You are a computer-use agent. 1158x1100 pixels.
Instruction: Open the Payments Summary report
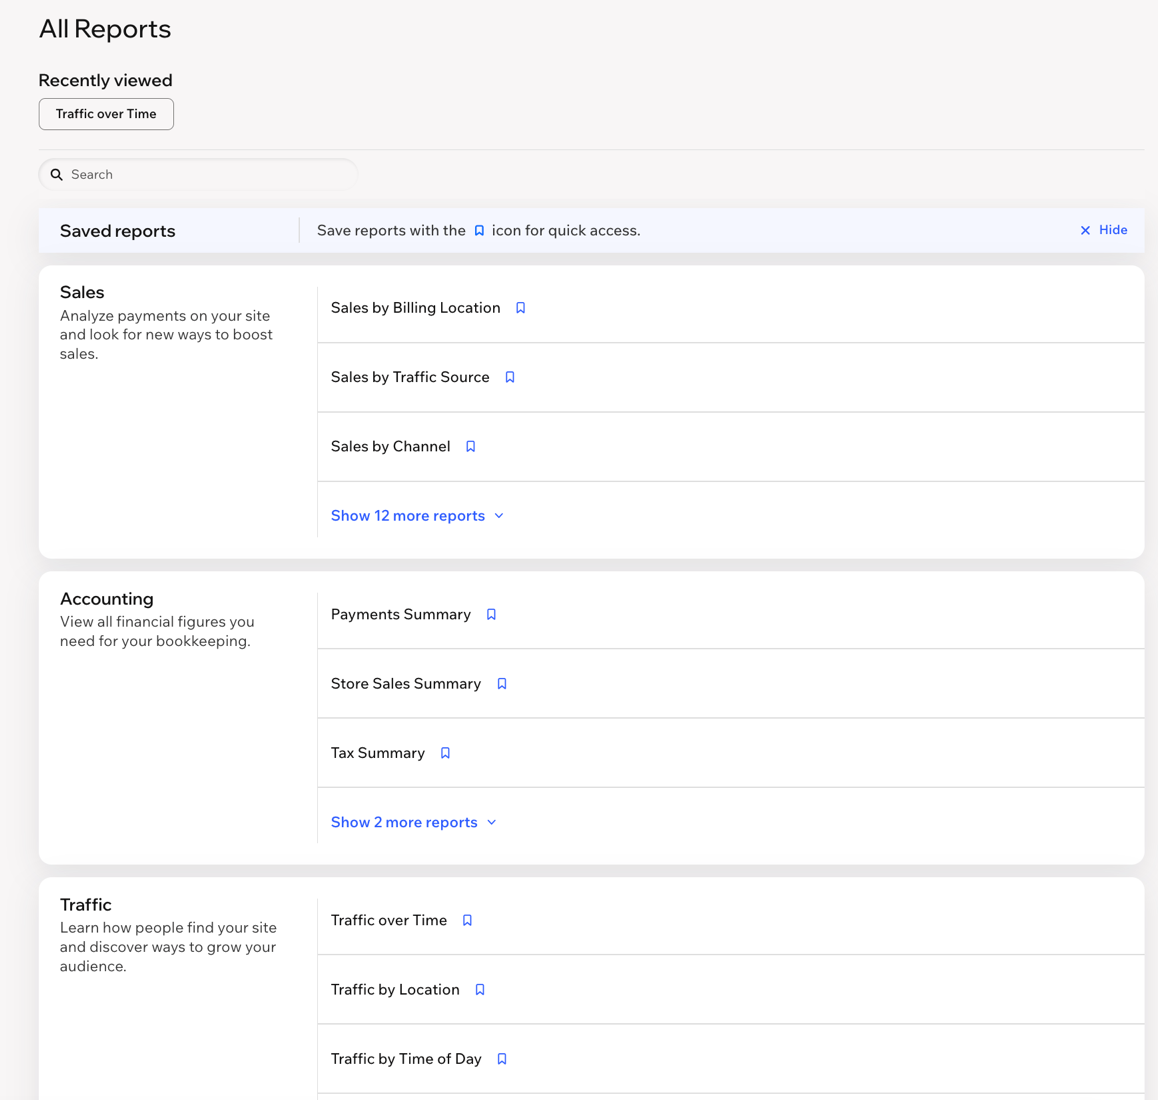401,615
